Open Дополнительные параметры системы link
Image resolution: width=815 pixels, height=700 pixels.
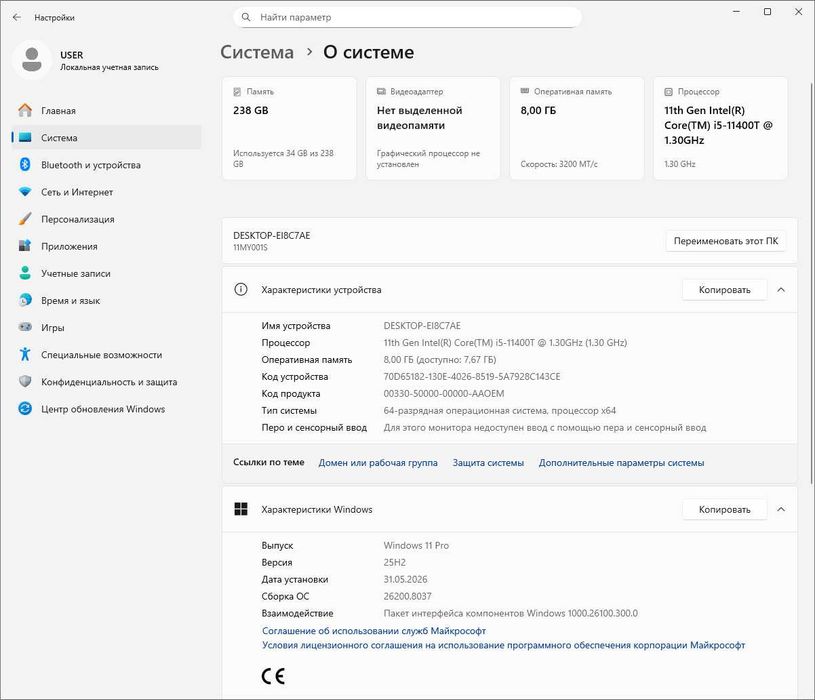tap(621, 463)
